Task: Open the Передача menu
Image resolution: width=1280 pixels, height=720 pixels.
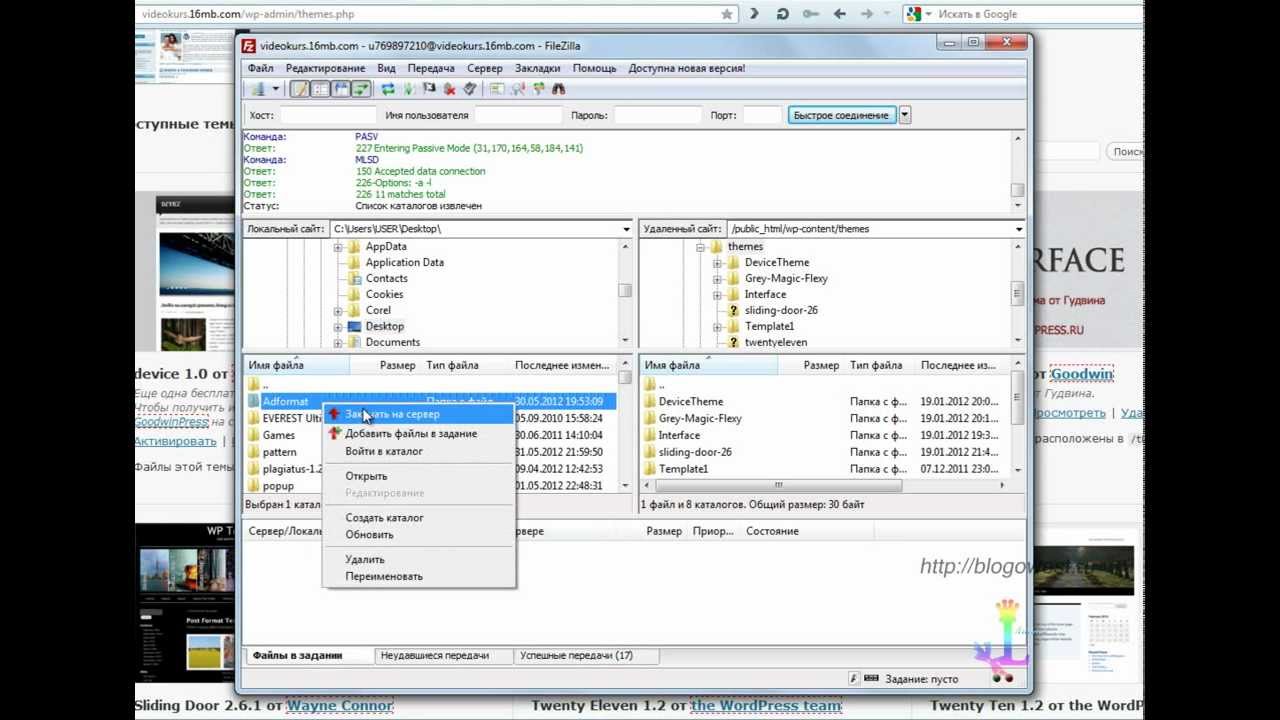Action: 431,68
